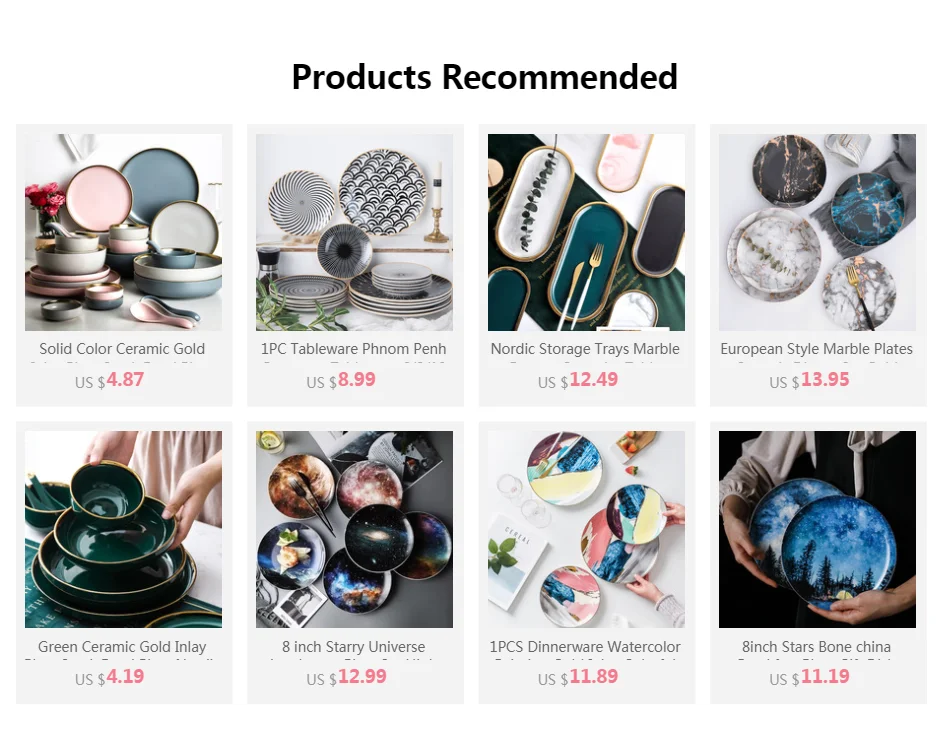Select the US $12.99 price label
This screenshot has width=943, height=734.
tap(346, 677)
